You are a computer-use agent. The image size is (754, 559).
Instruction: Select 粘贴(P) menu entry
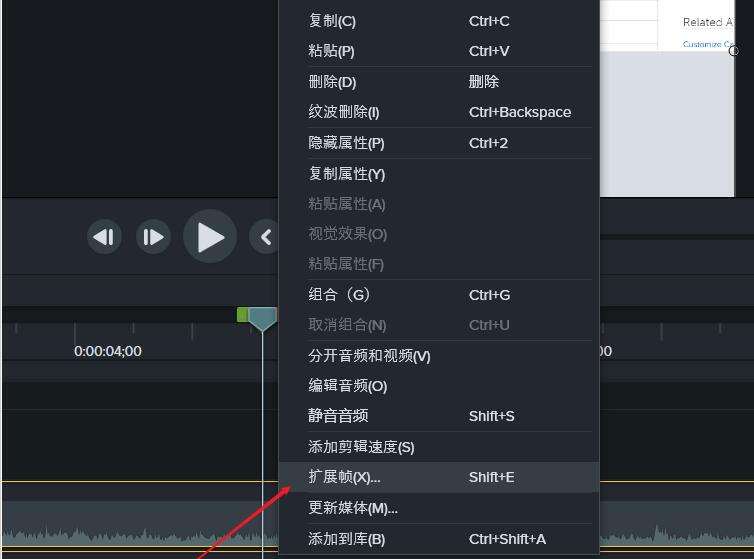coord(439,51)
